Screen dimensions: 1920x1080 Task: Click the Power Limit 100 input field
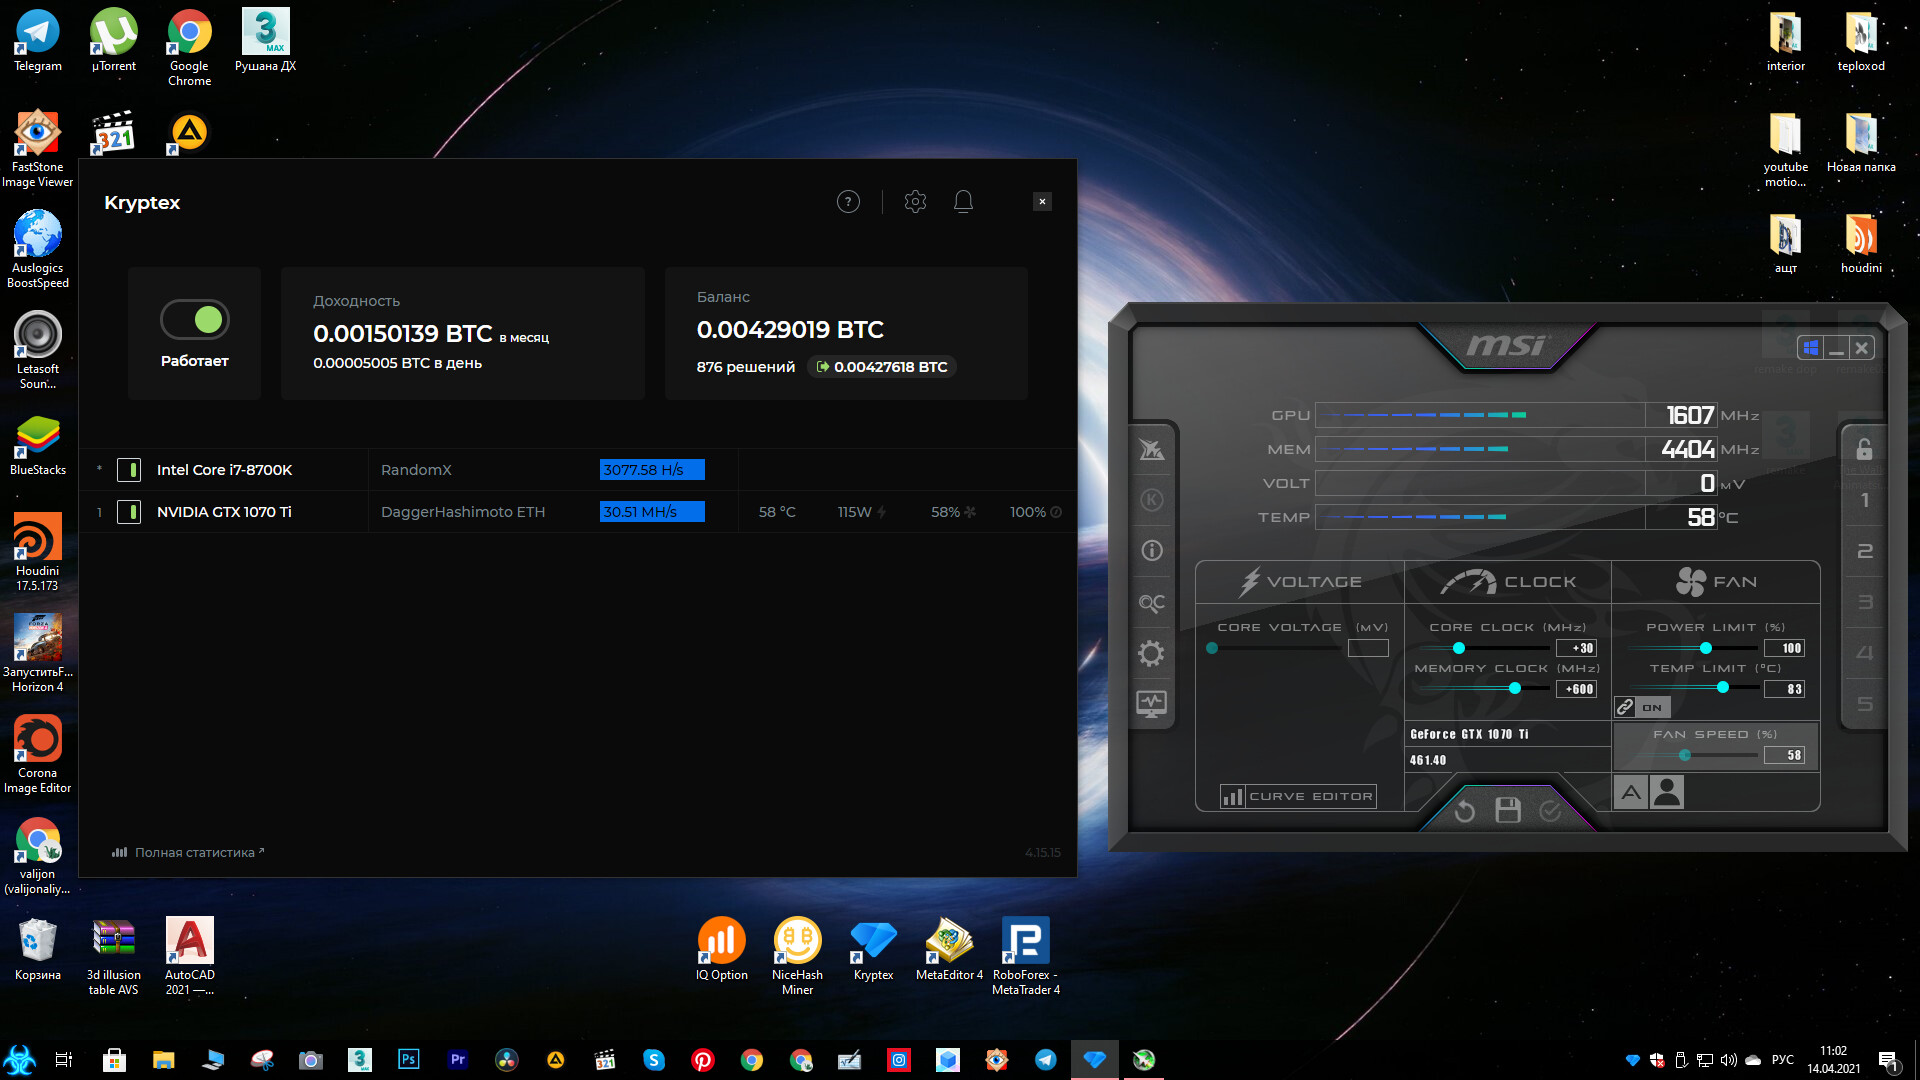1785,648
